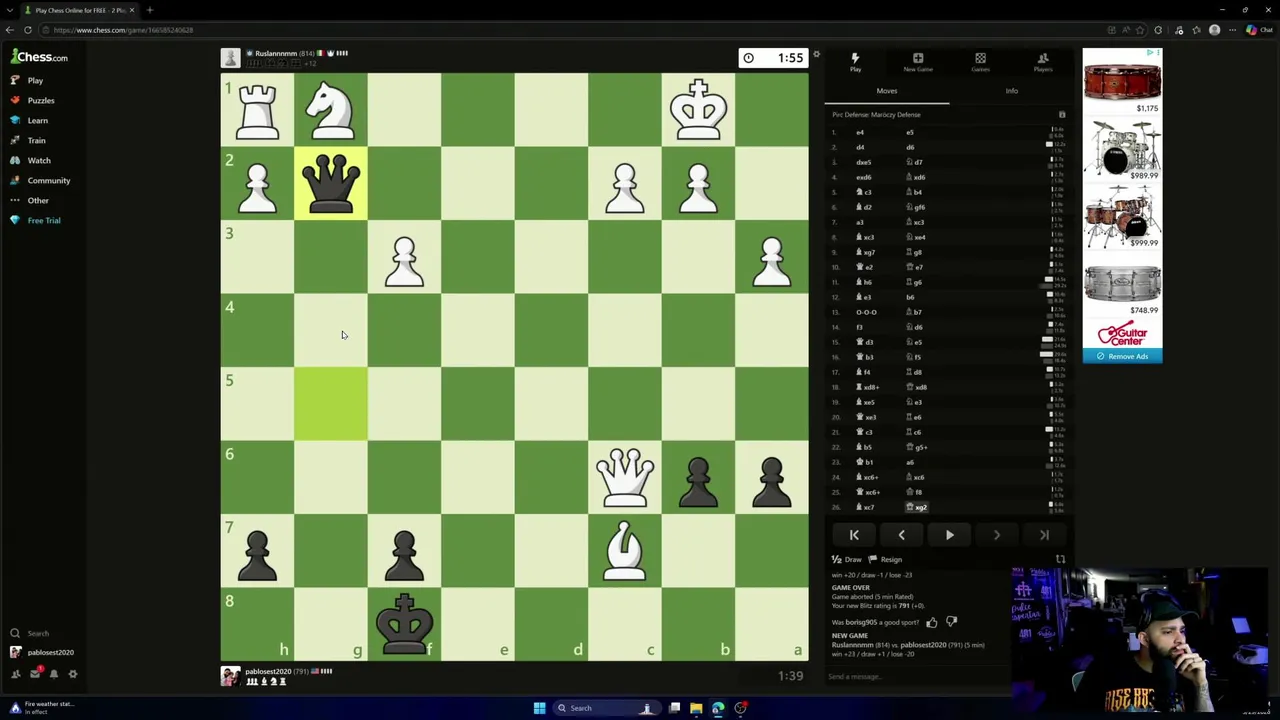The width and height of the screenshot is (1280, 720).
Task: Give thumbs up for good sport
Action: pyautogui.click(x=932, y=622)
